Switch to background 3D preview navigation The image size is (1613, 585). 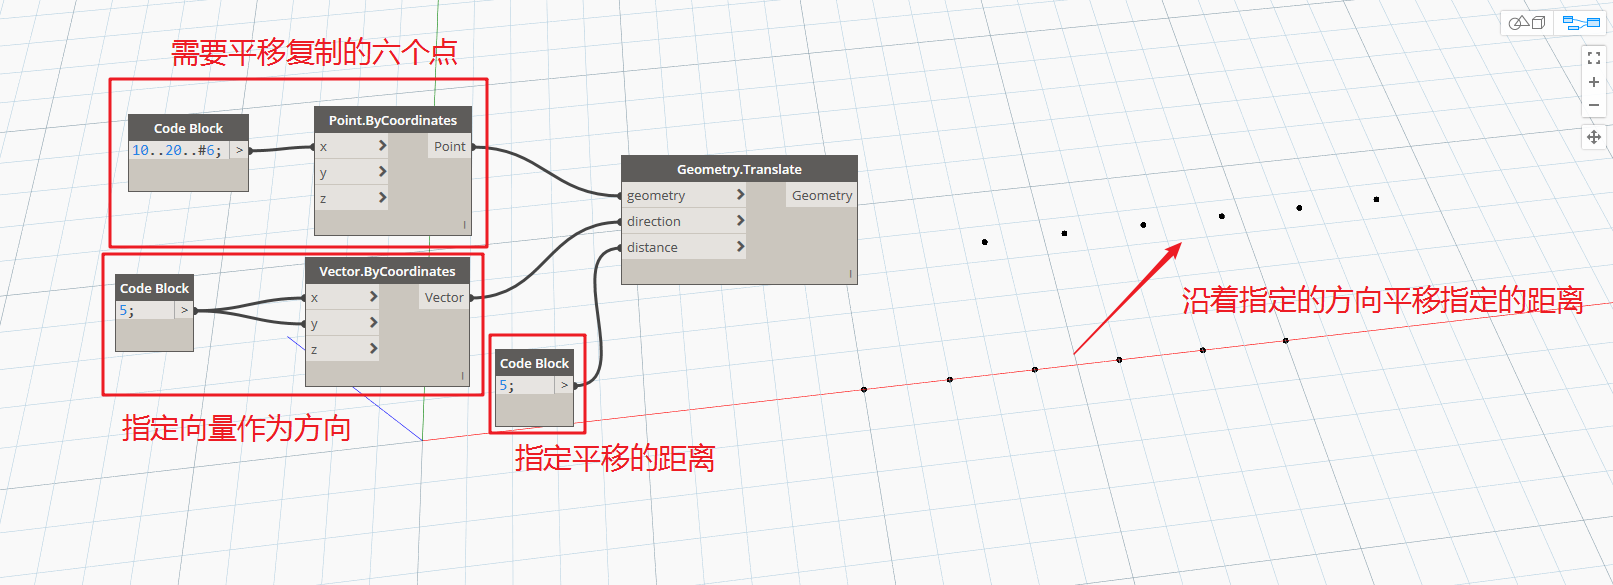(1527, 22)
